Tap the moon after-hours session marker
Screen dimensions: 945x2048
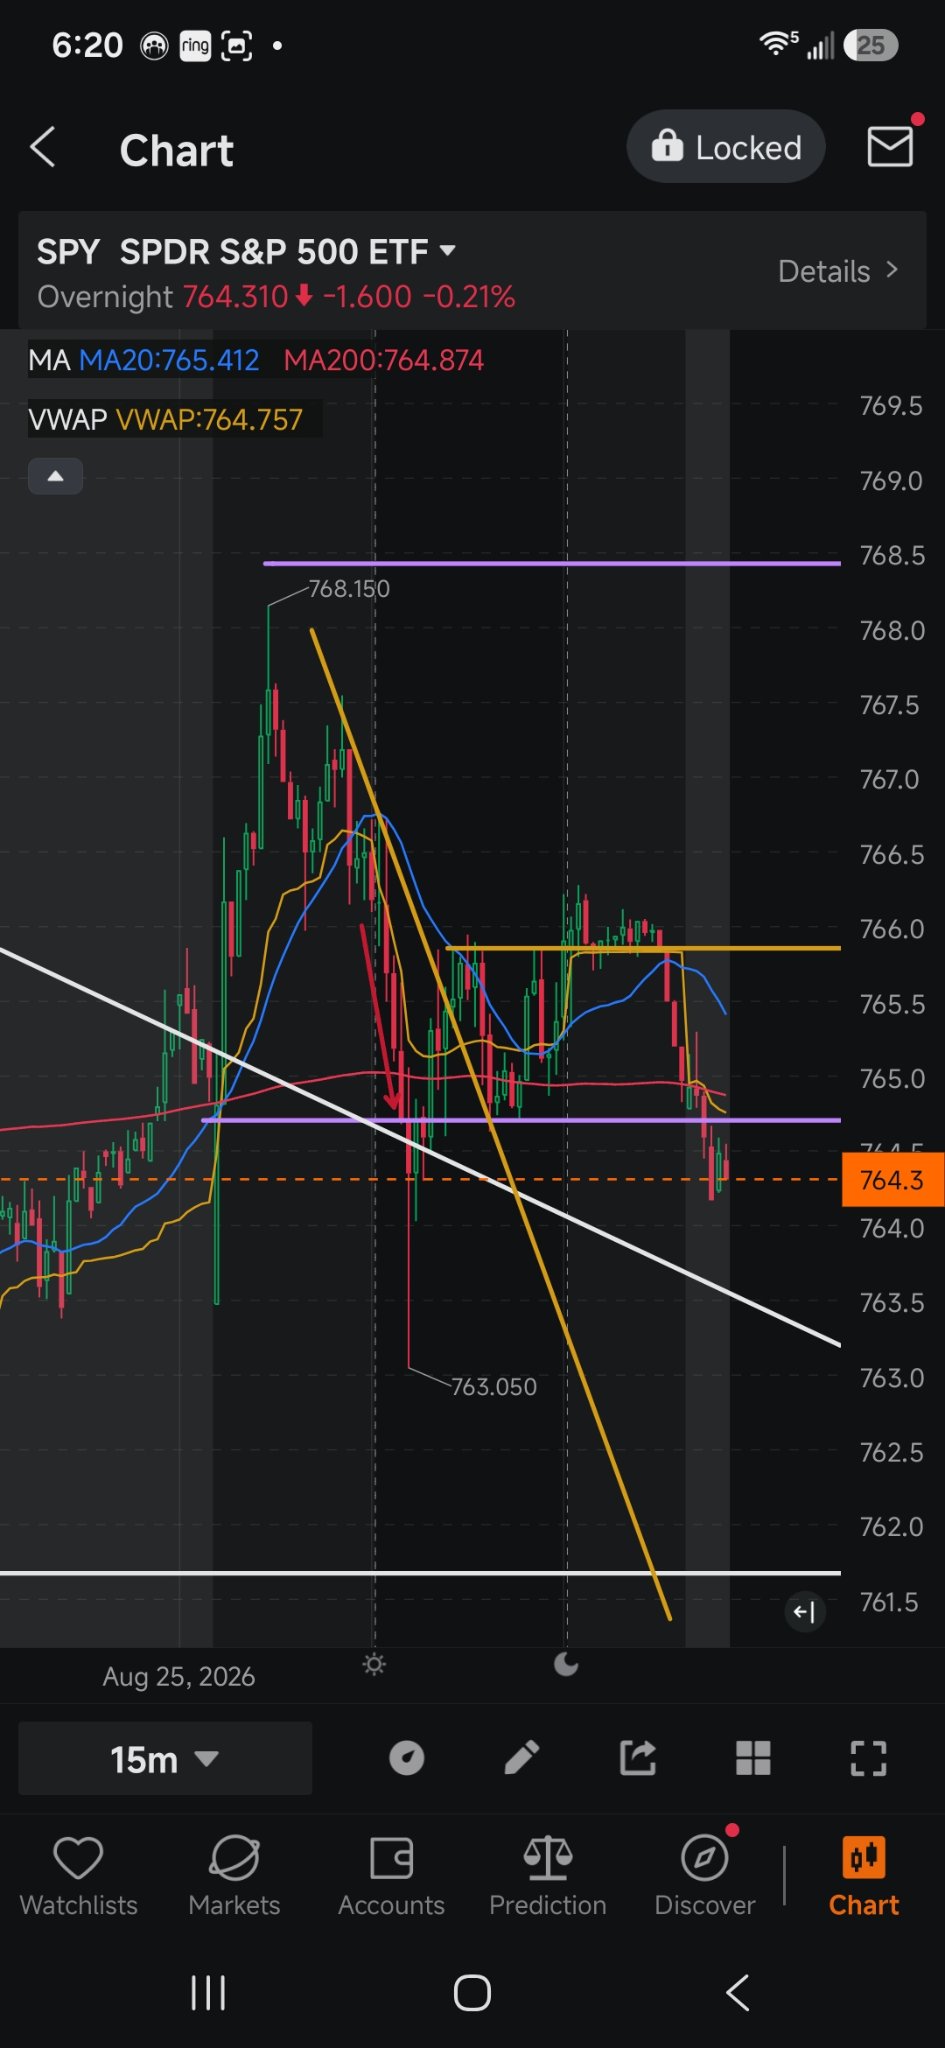click(x=566, y=1664)
